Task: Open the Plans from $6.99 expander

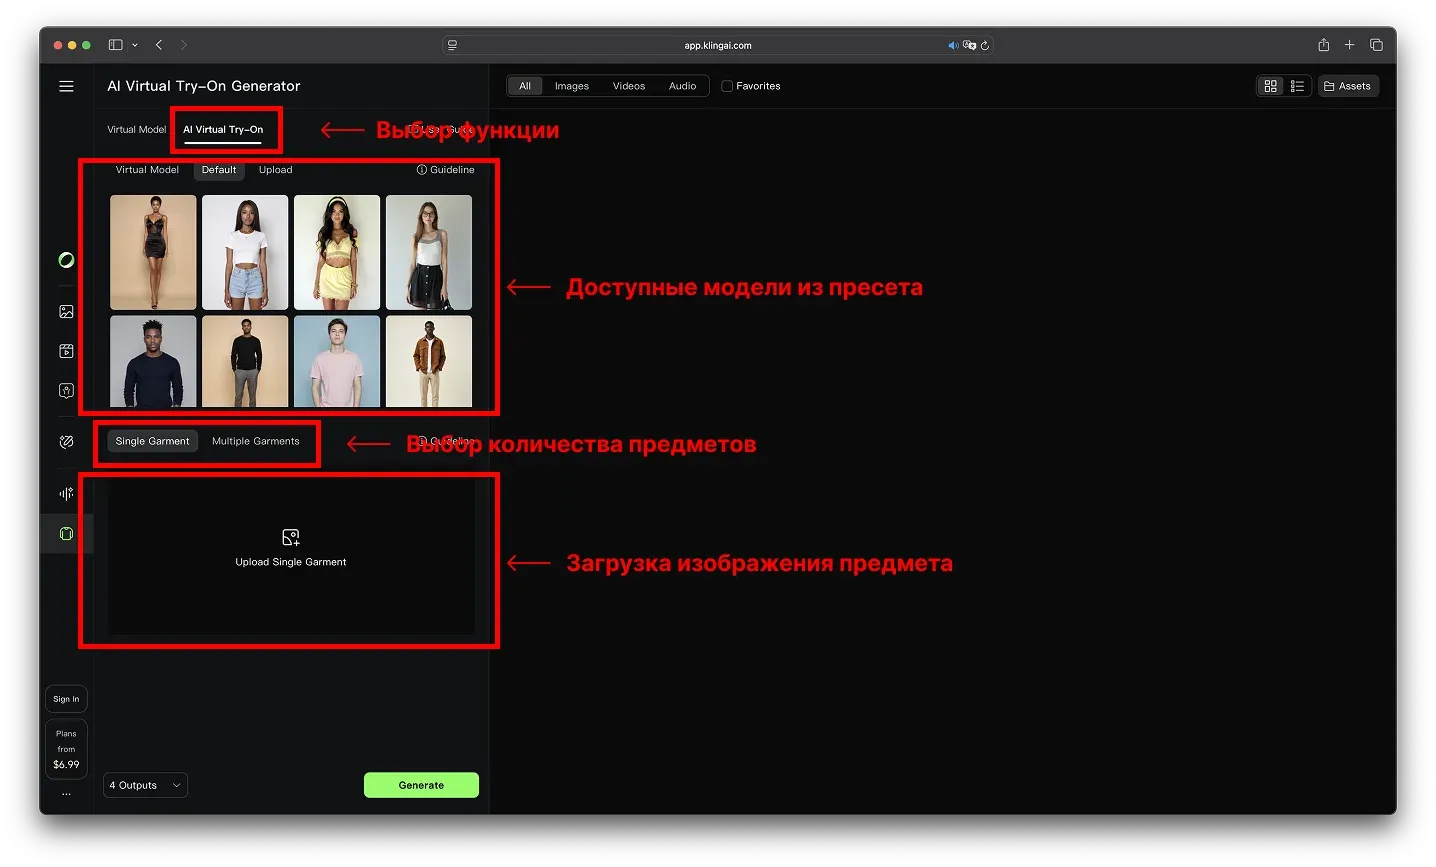Action: coord(66,748)
